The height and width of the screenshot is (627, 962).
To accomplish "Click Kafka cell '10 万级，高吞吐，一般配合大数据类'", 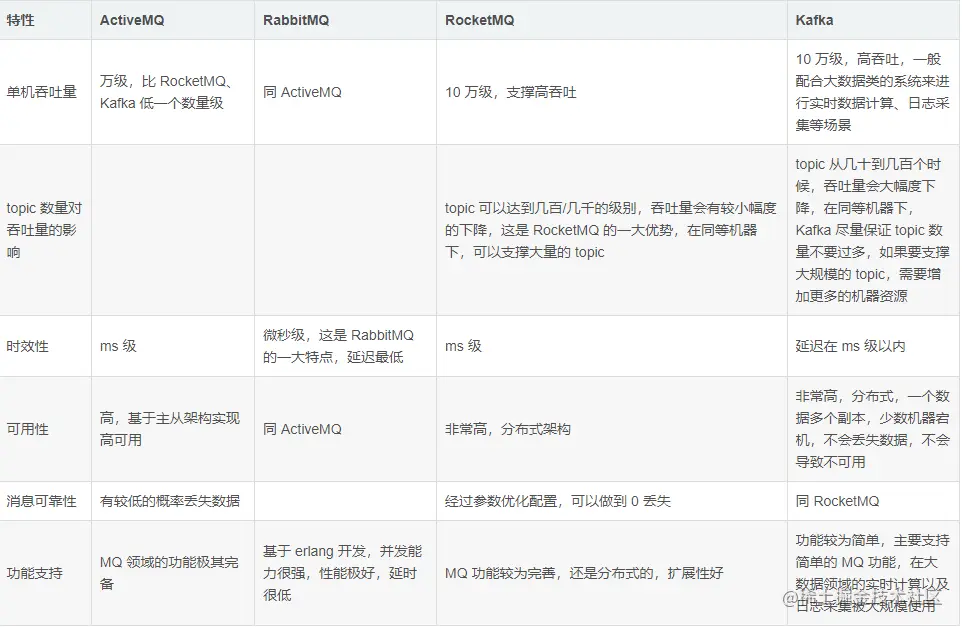I will click(872, 92).
